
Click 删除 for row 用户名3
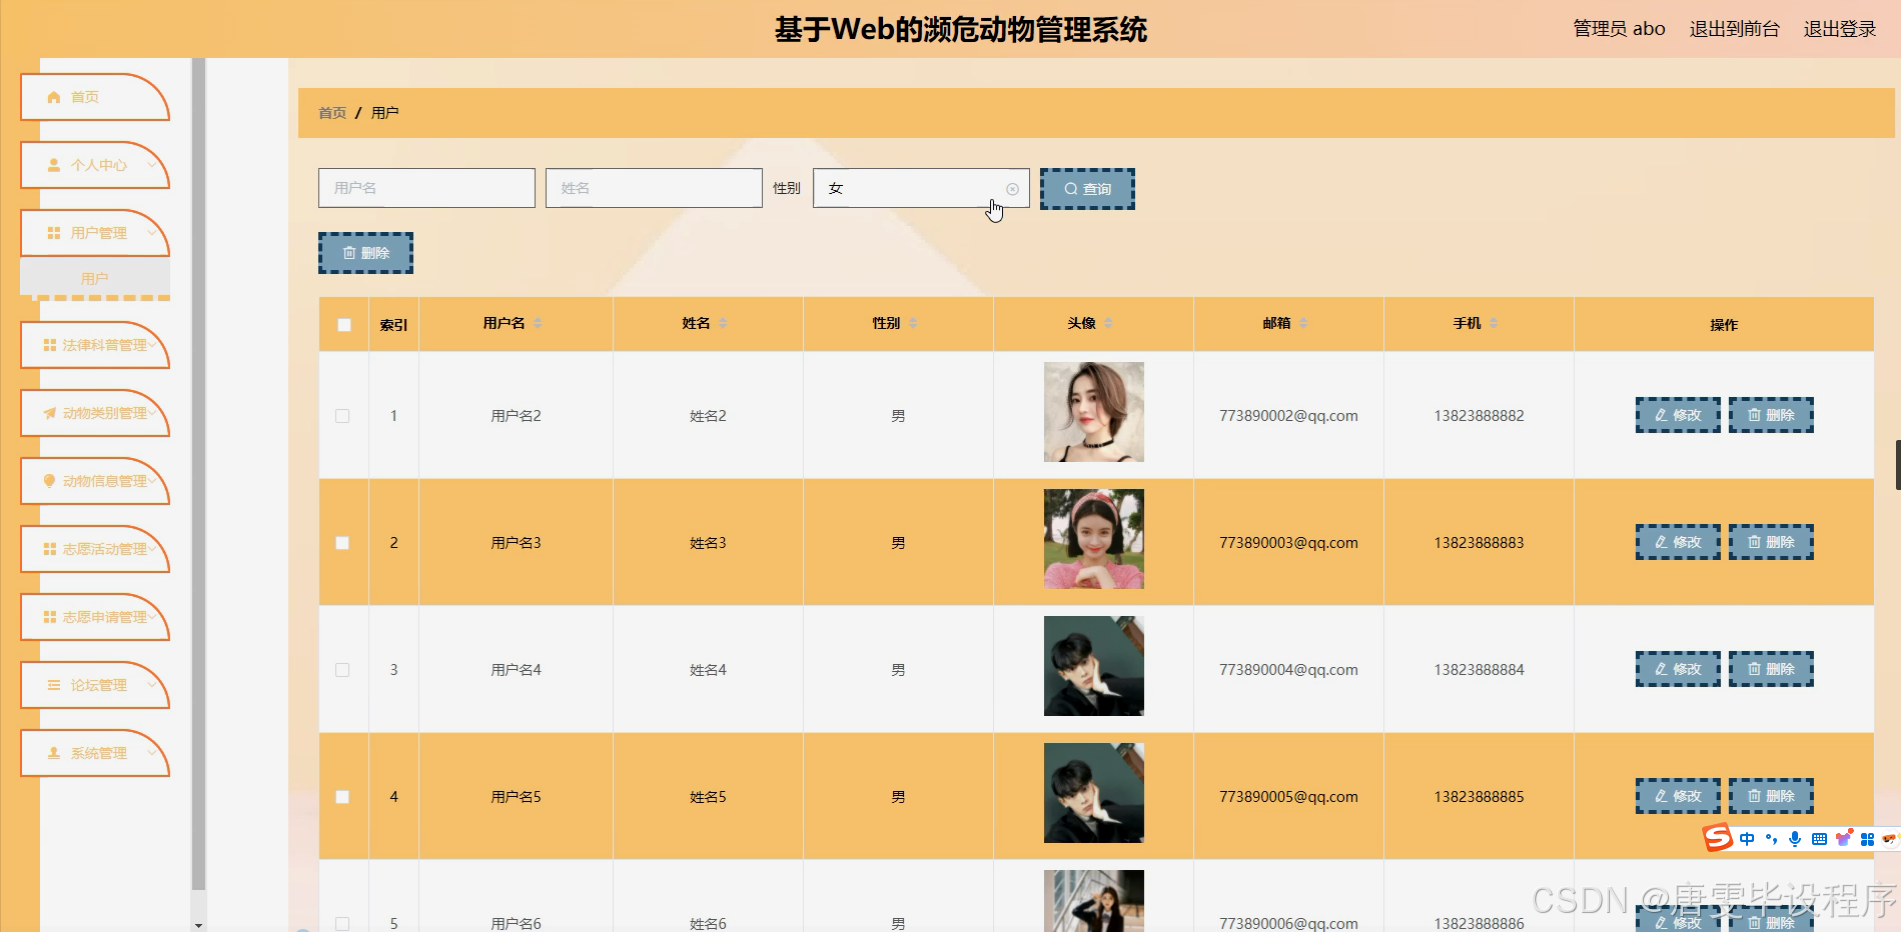pyautogui.click(x=1771, y=542)
